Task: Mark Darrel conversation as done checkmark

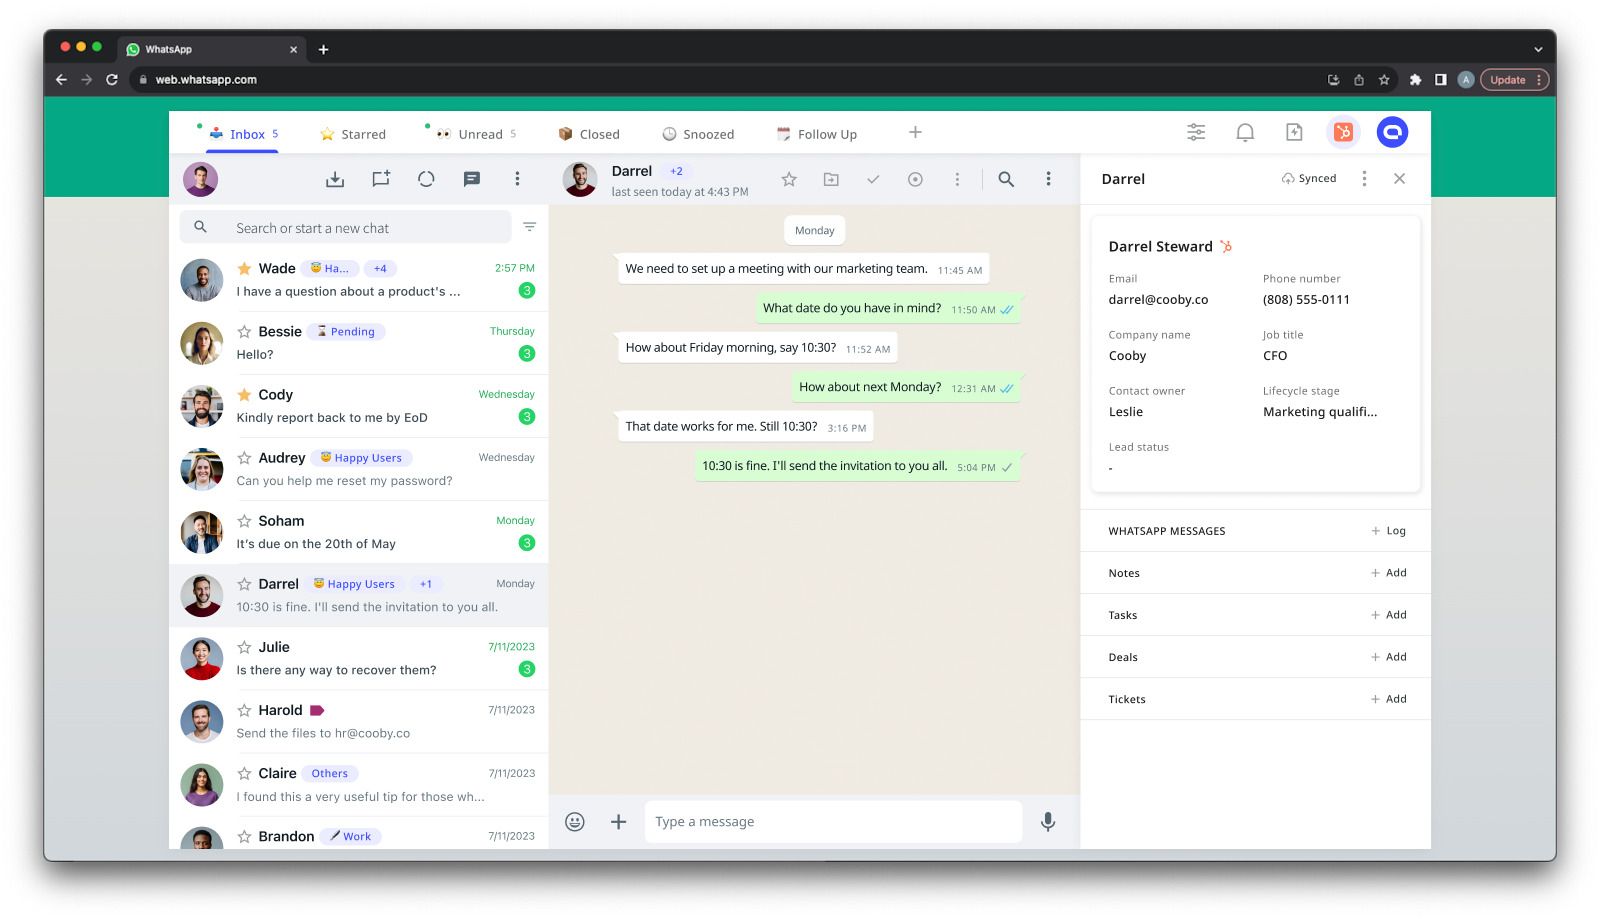Action: point(873,179)
